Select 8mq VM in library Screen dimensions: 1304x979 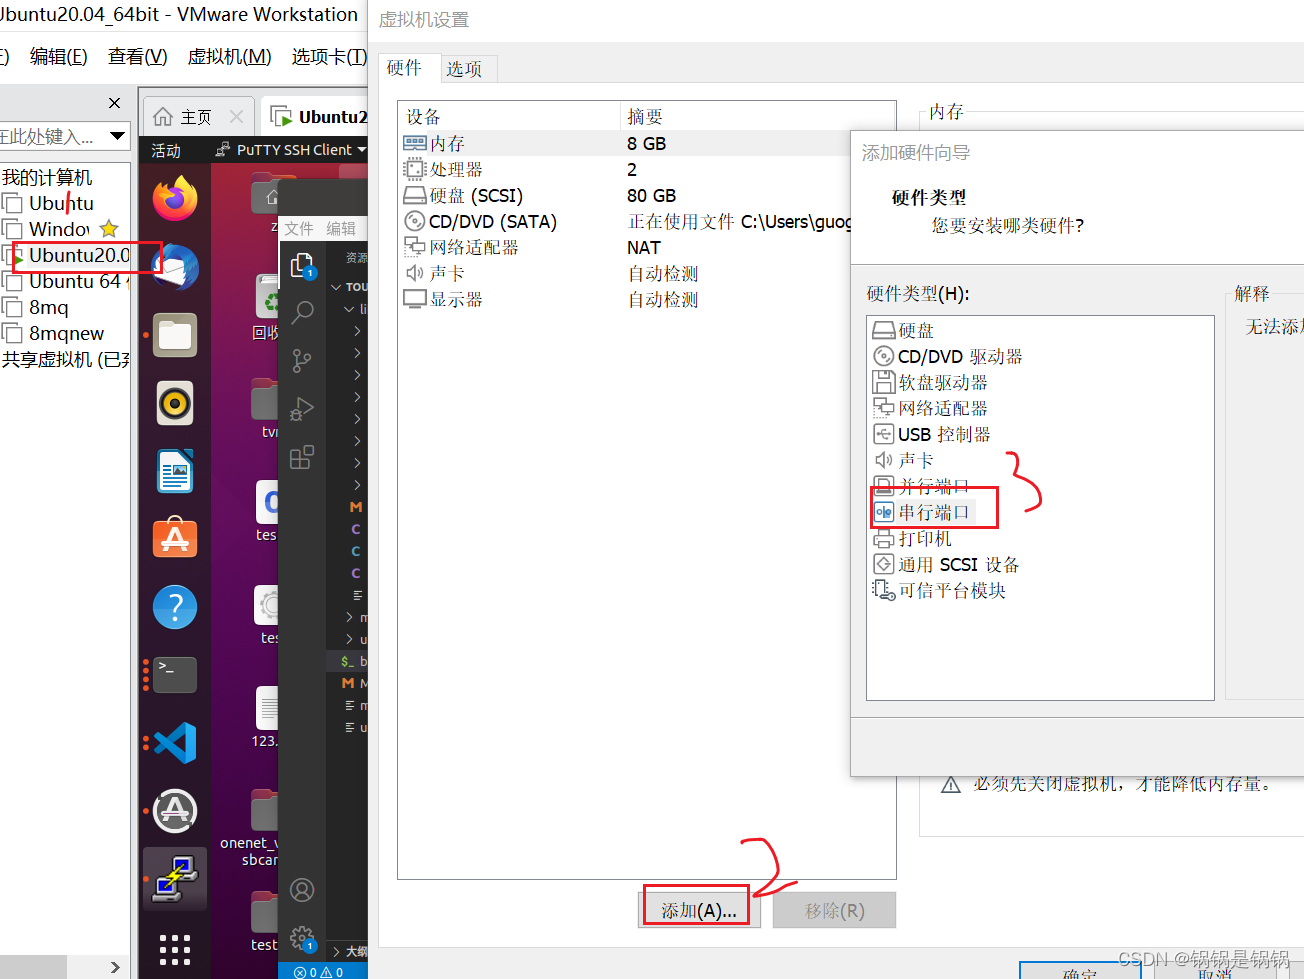(48, 307)
